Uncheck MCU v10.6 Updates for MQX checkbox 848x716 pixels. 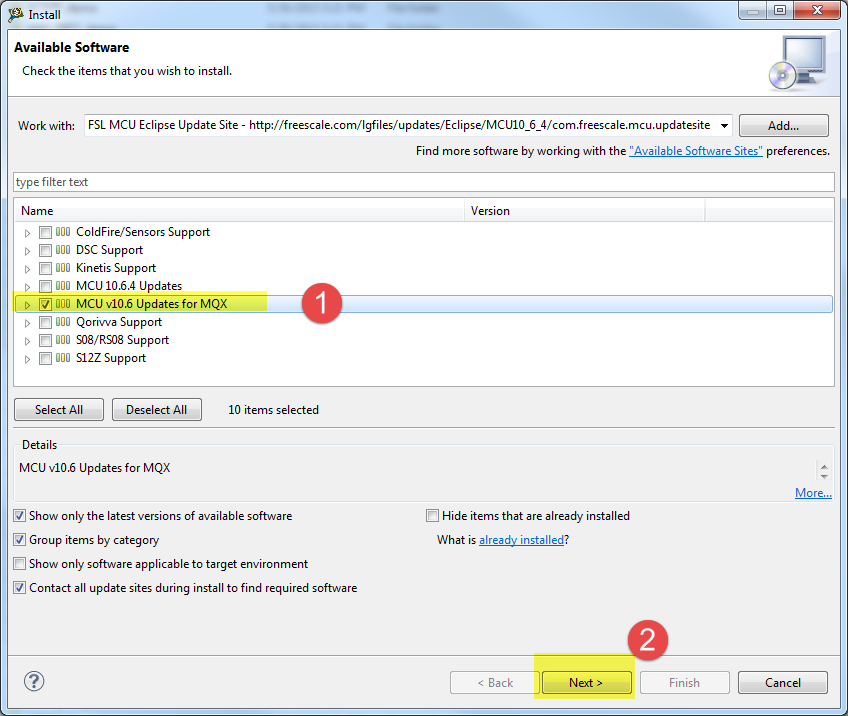click(x=45, y=304)
